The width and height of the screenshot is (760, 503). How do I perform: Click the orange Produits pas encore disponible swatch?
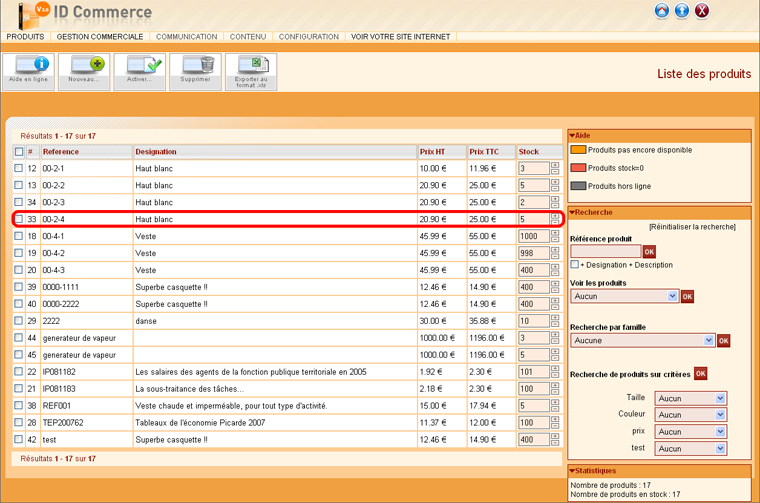point(578,150)
